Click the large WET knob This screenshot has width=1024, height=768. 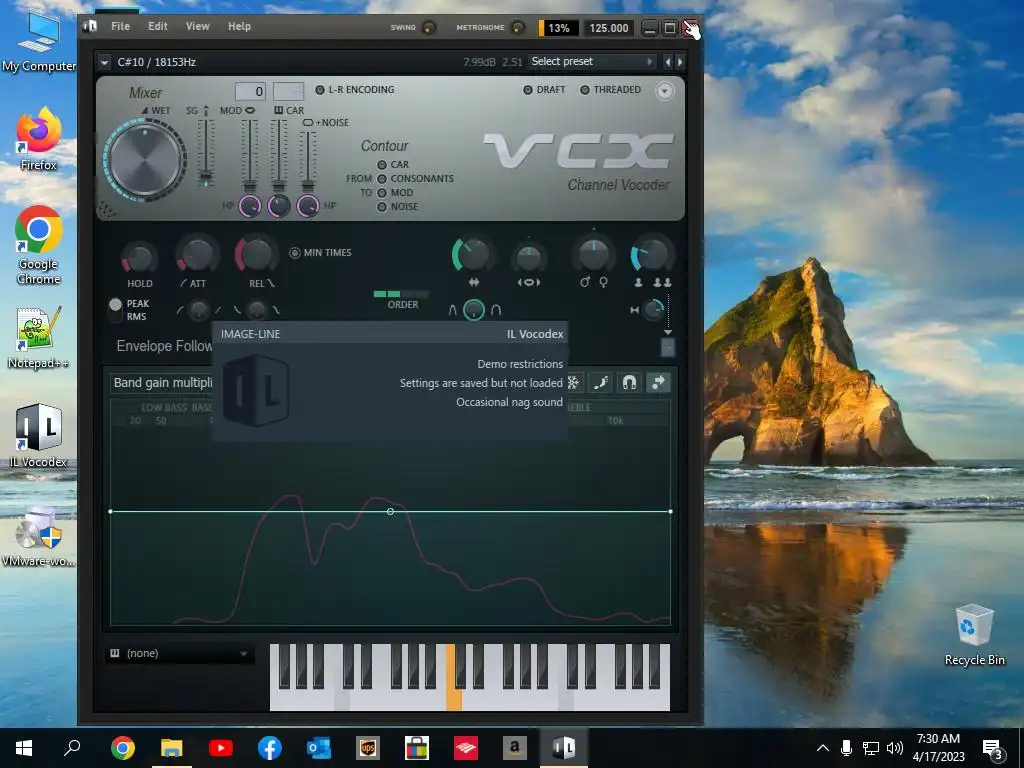pos(145,159)
